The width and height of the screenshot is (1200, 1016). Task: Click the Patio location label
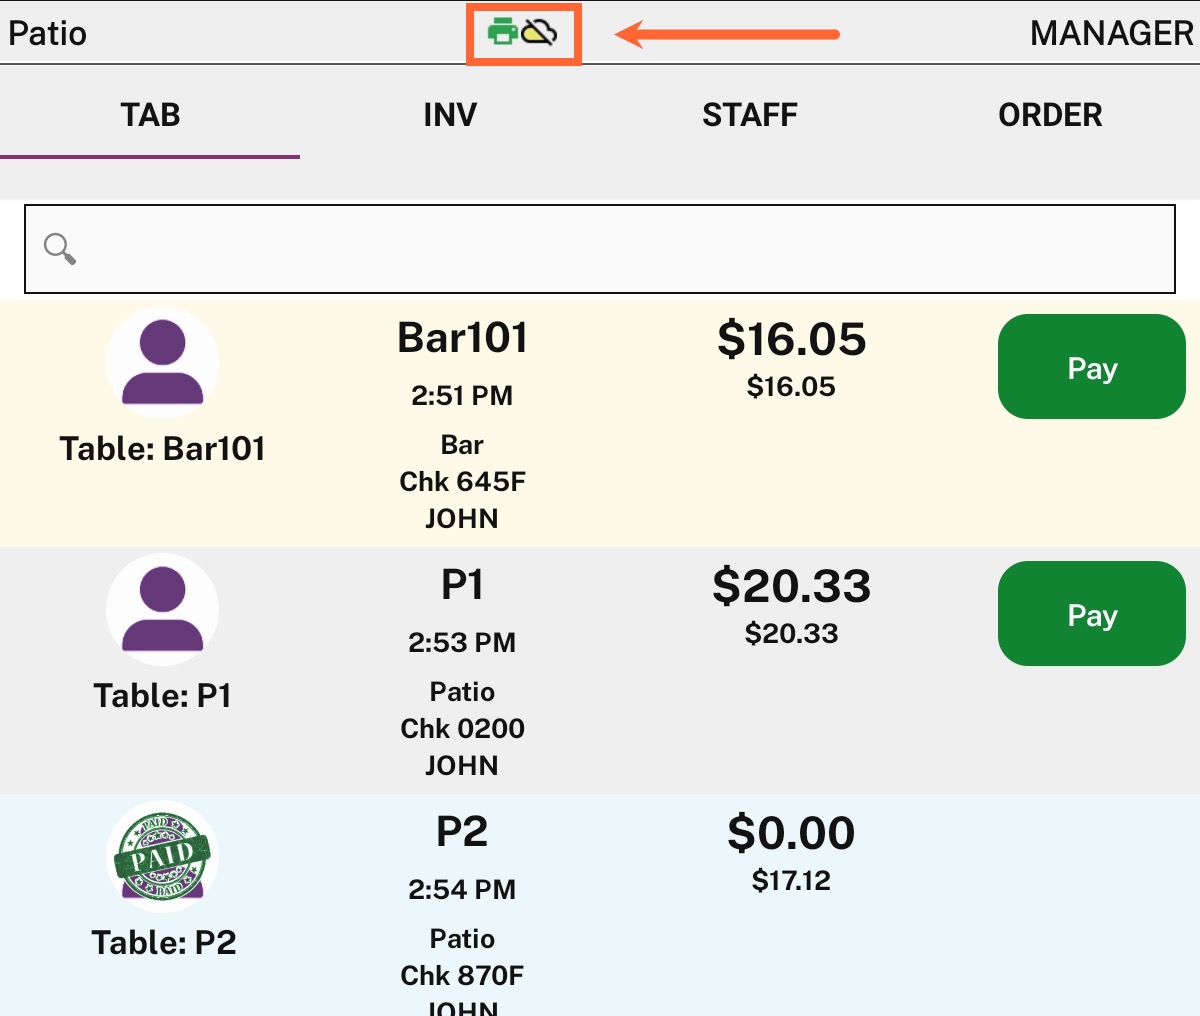pyautogui.click(x=48, y=34)
